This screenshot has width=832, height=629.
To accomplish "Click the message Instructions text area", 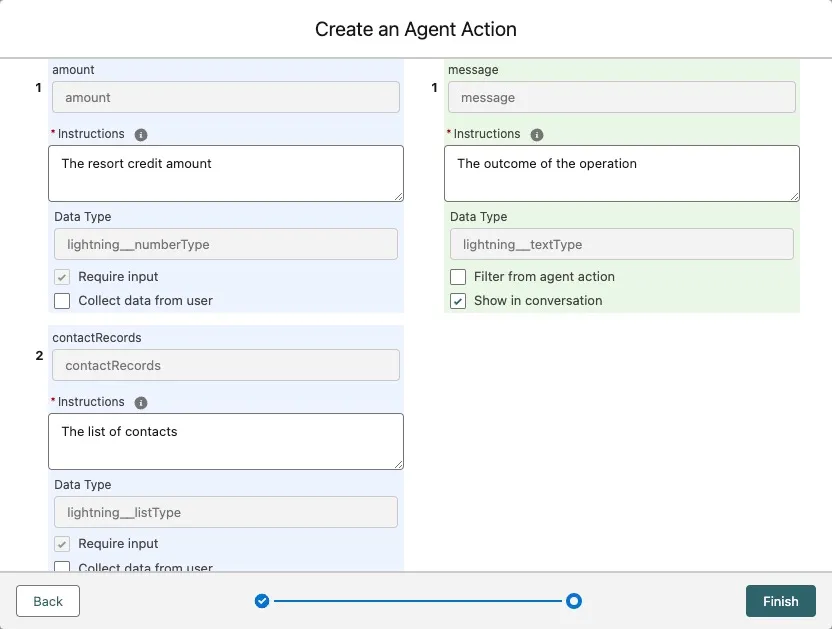I will pos(621,173).
